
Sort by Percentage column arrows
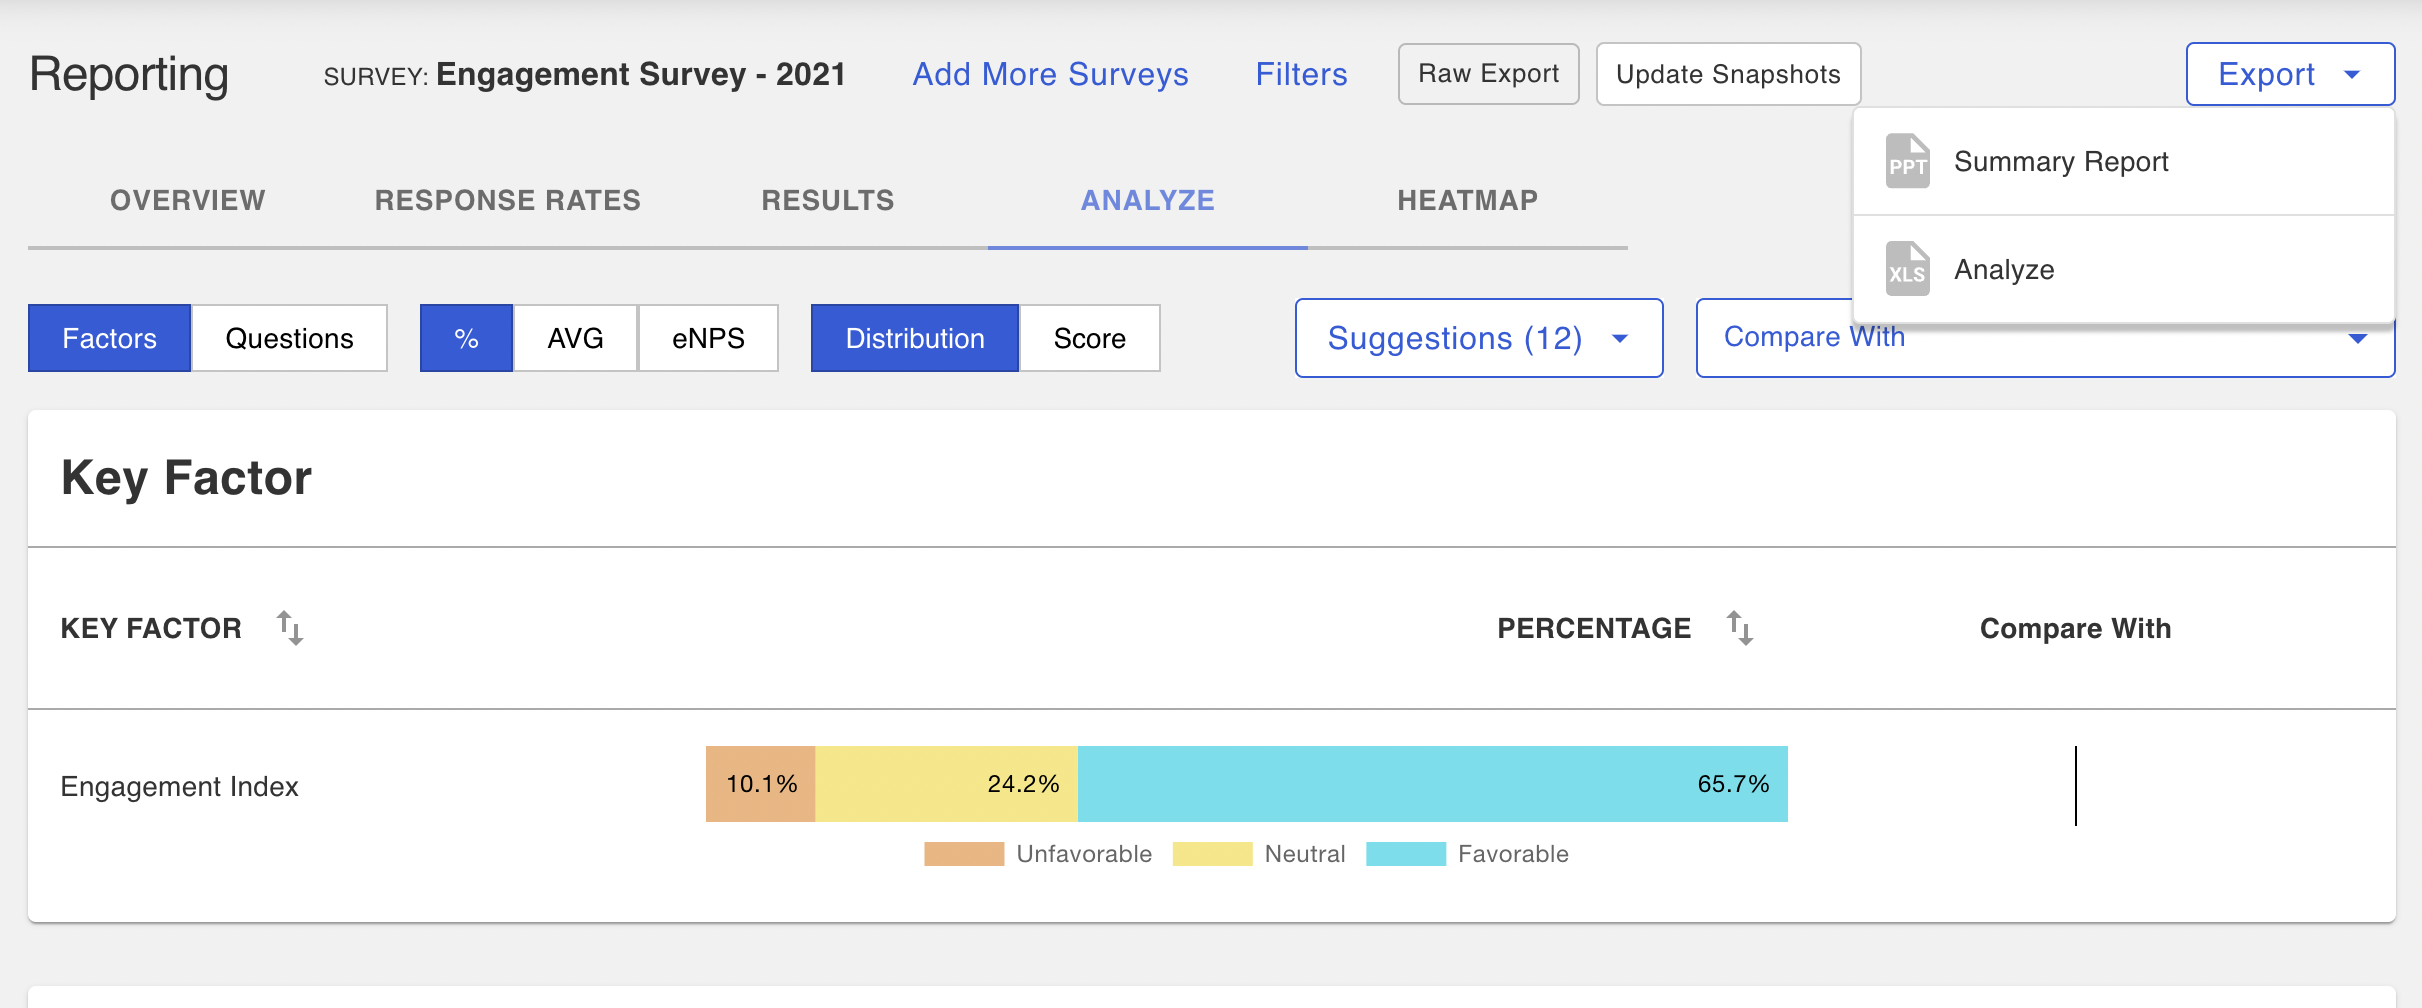[1740, 628]
